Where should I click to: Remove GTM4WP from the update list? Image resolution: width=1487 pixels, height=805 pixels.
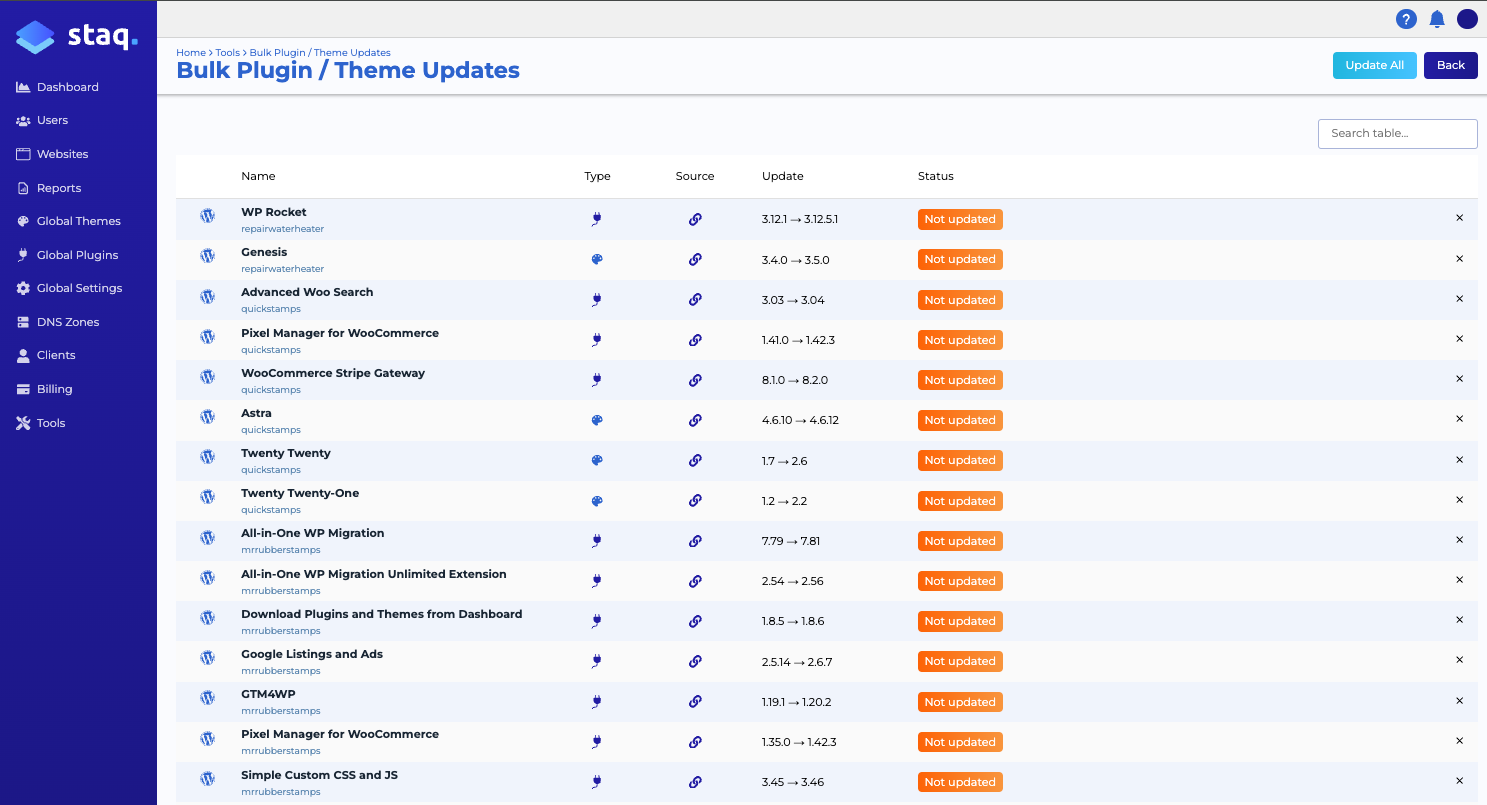1459,701
